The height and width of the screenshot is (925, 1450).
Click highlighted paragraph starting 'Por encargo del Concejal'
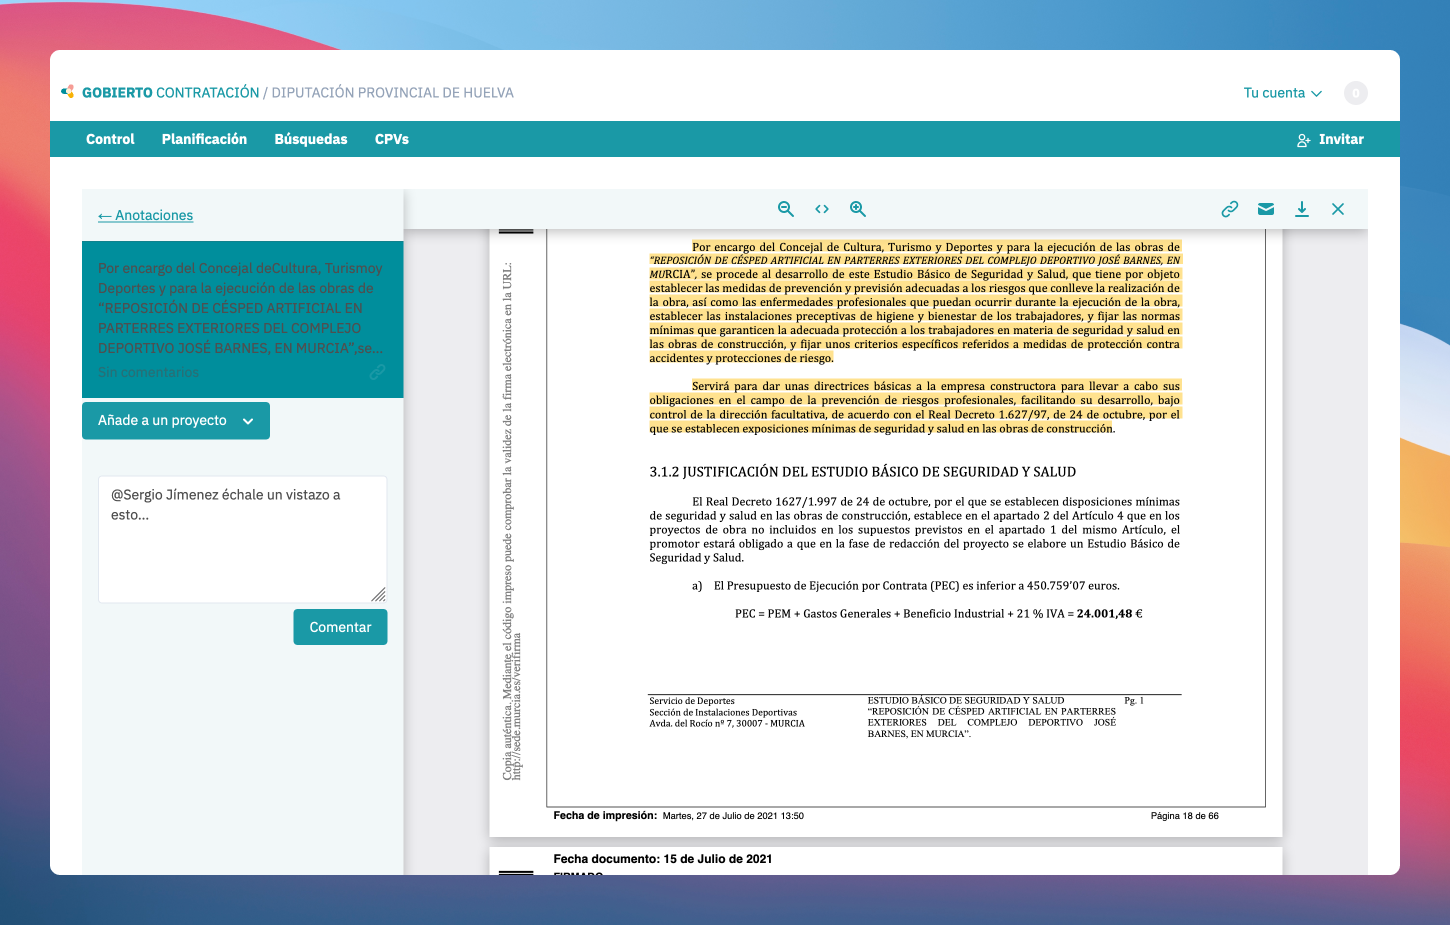click(x=915, y=302)
